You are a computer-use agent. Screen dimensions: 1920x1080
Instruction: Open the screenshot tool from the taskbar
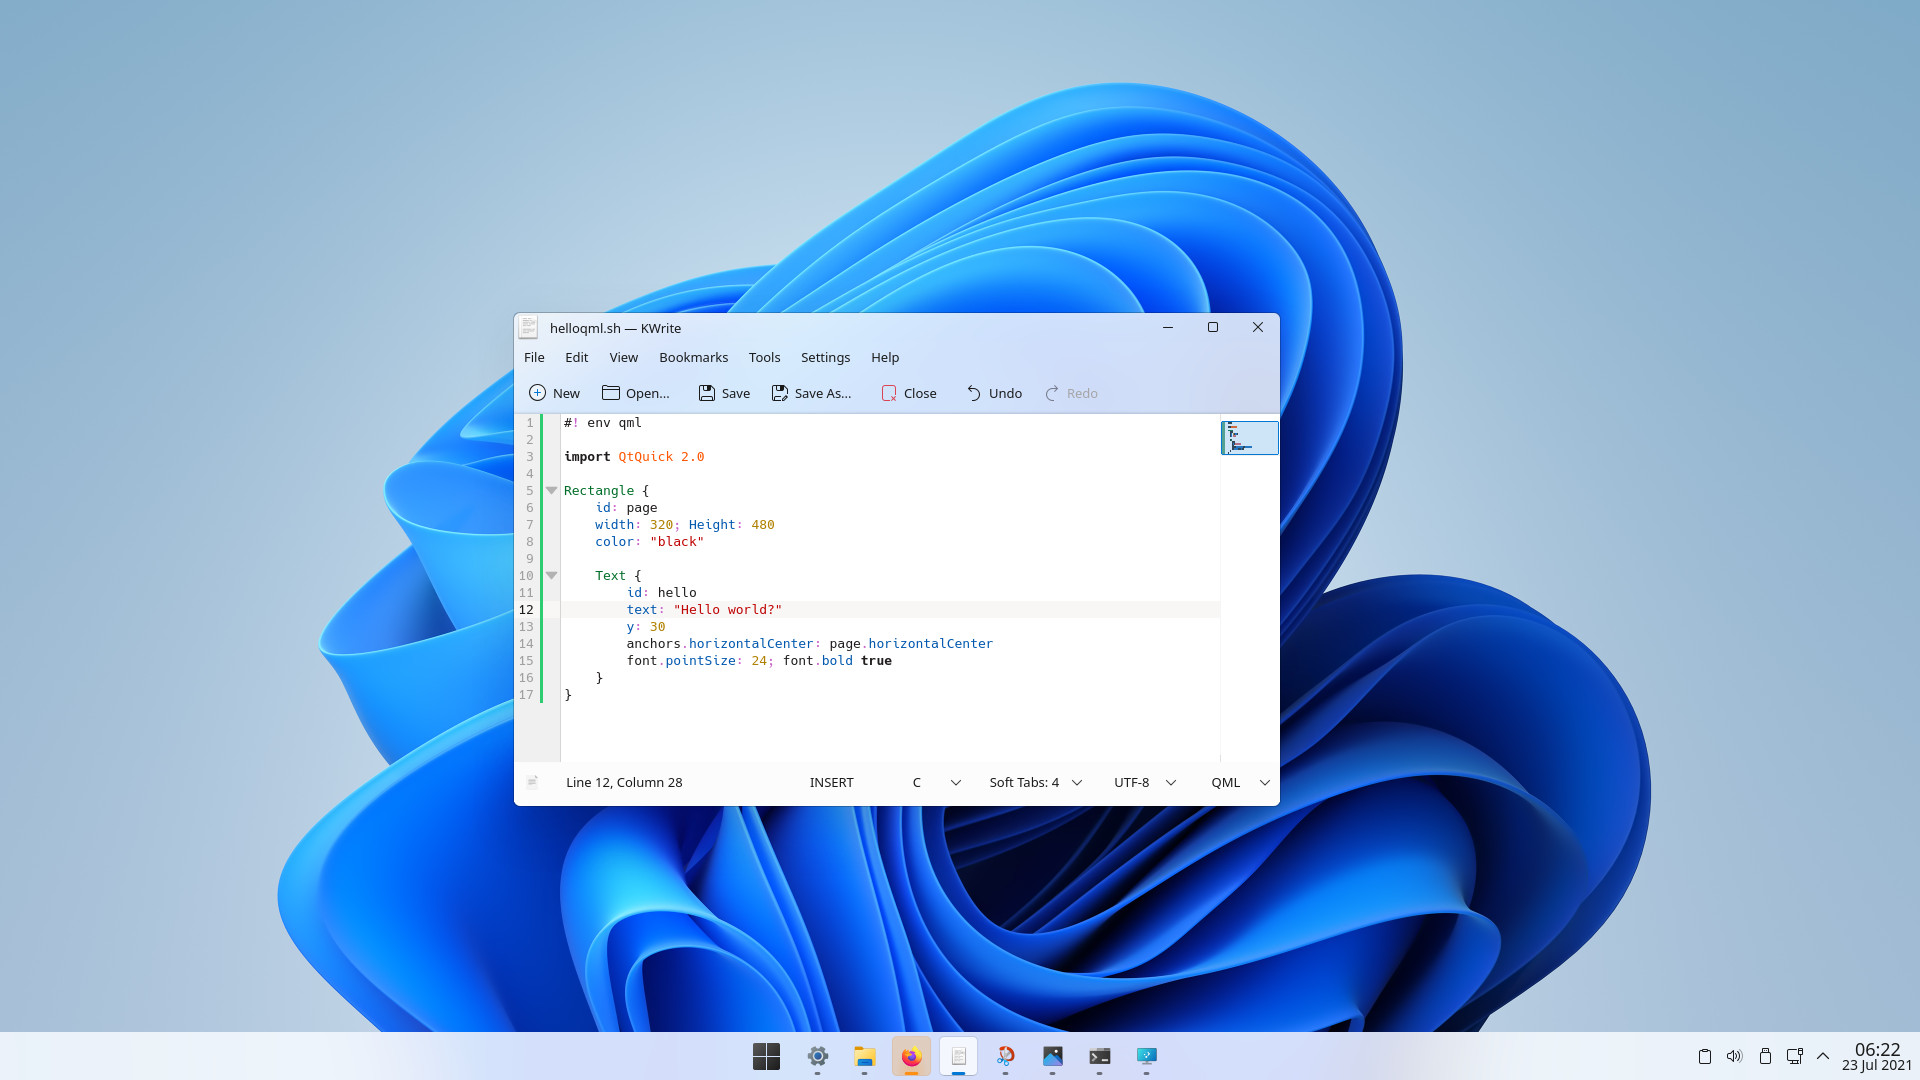[1005, 1056]
